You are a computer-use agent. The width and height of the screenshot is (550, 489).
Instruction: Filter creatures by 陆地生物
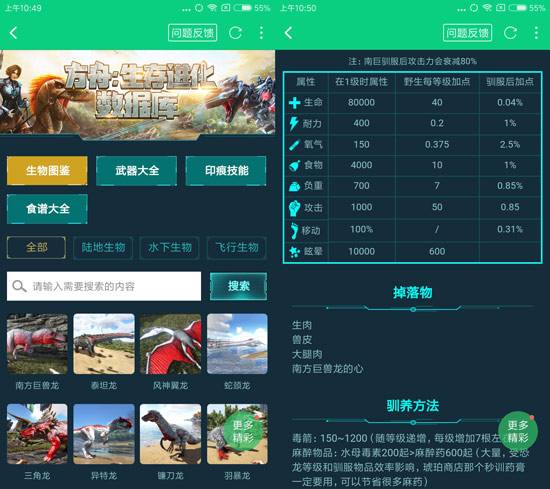(103, 247)
